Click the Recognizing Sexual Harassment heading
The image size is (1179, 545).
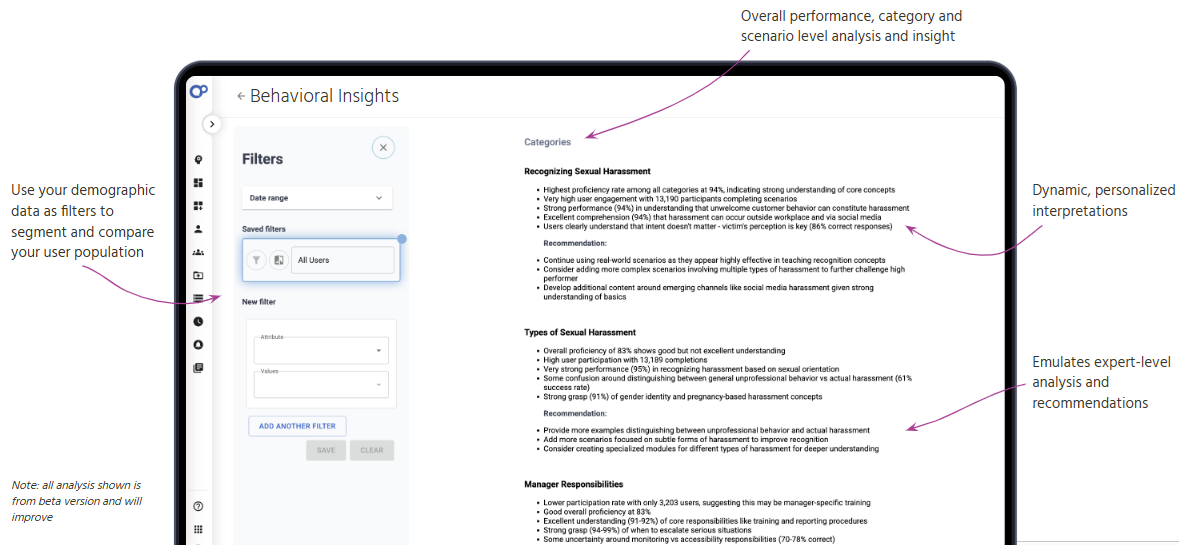pyautogui.click(x=587, y=171)
